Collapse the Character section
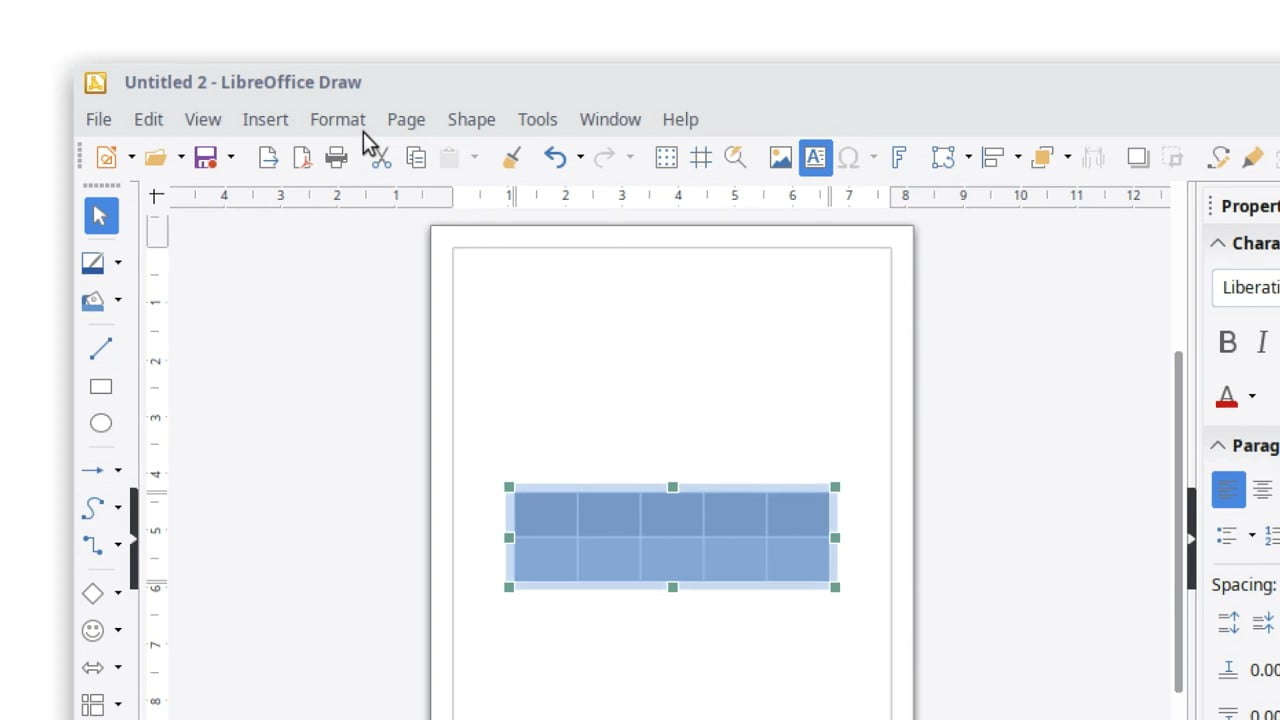The height and width of the screenshot is (720, 1280). click(1218, 243)
